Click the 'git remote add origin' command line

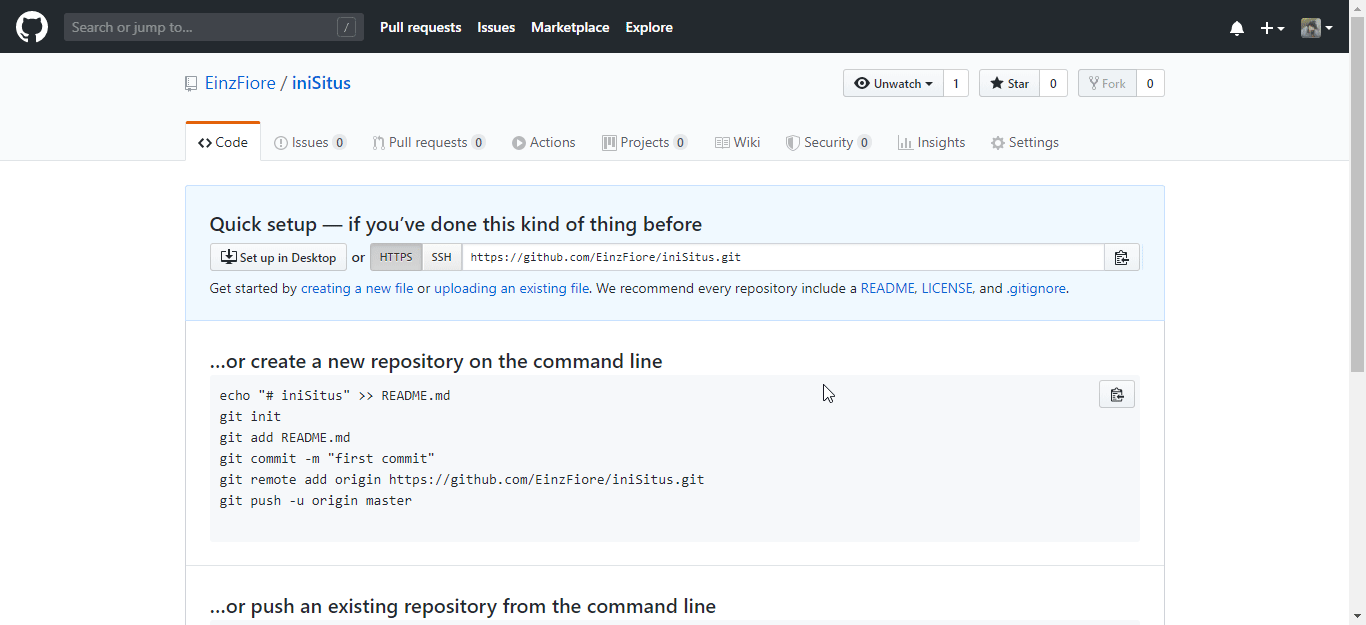pos(462,479)
